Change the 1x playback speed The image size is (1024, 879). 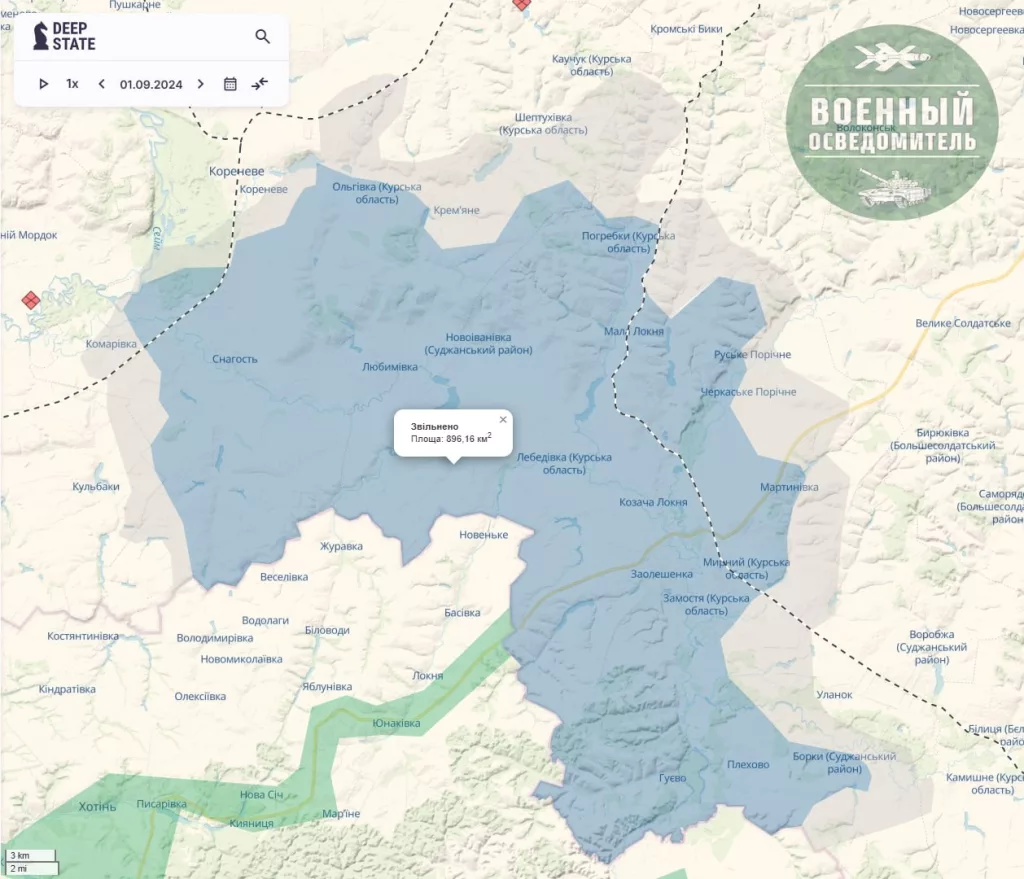pos(72,84)
